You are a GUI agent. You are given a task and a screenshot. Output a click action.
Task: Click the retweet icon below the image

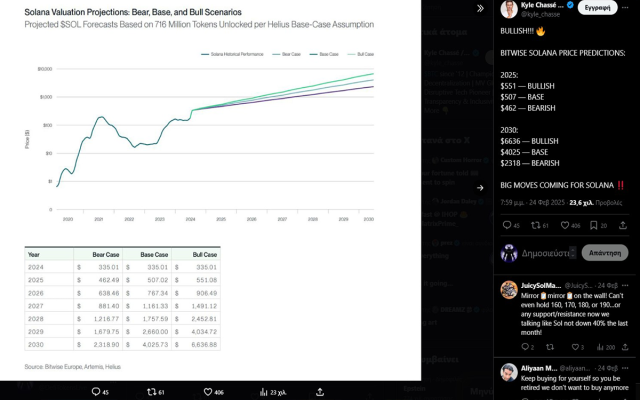tap(152, 392)
